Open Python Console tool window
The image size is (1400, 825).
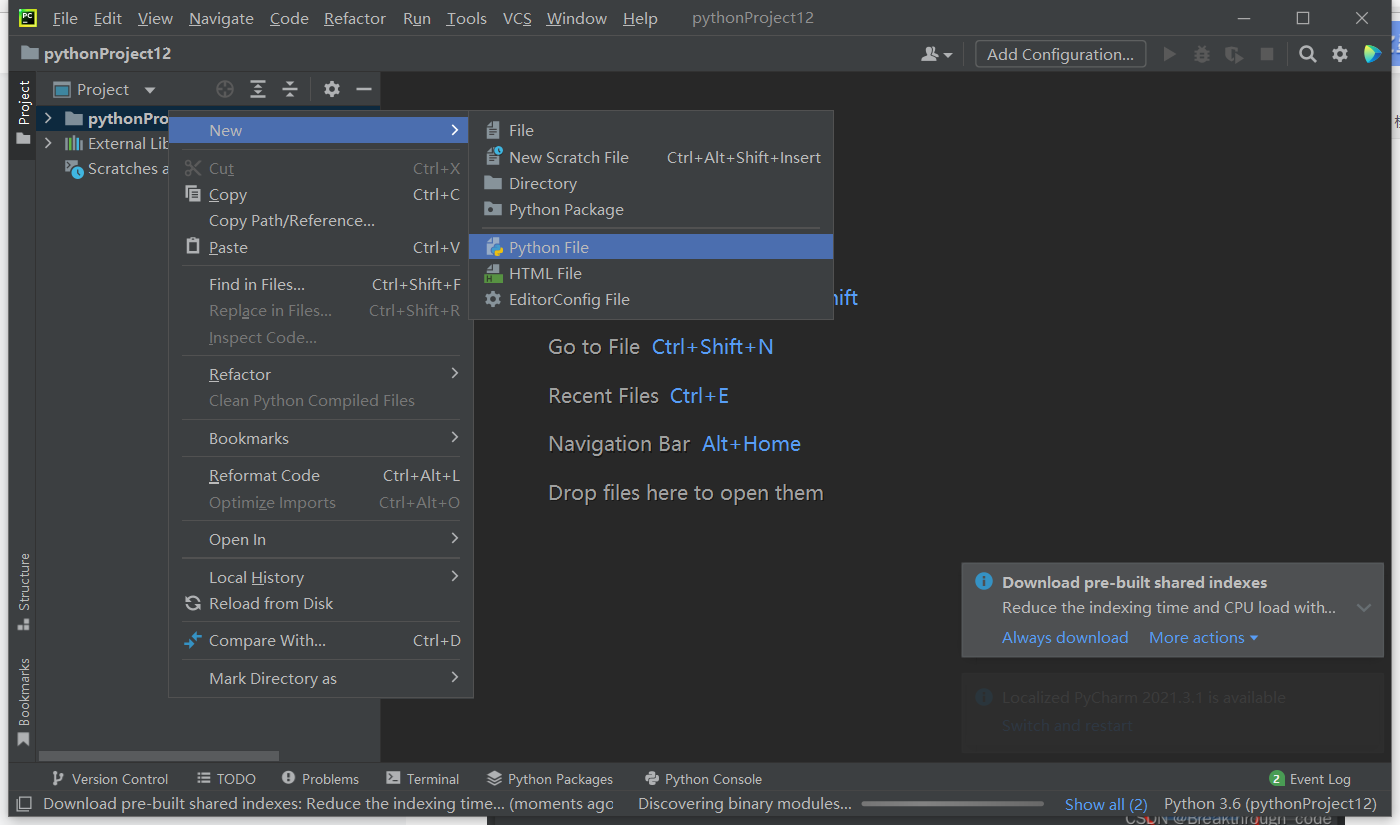(703, 779)
